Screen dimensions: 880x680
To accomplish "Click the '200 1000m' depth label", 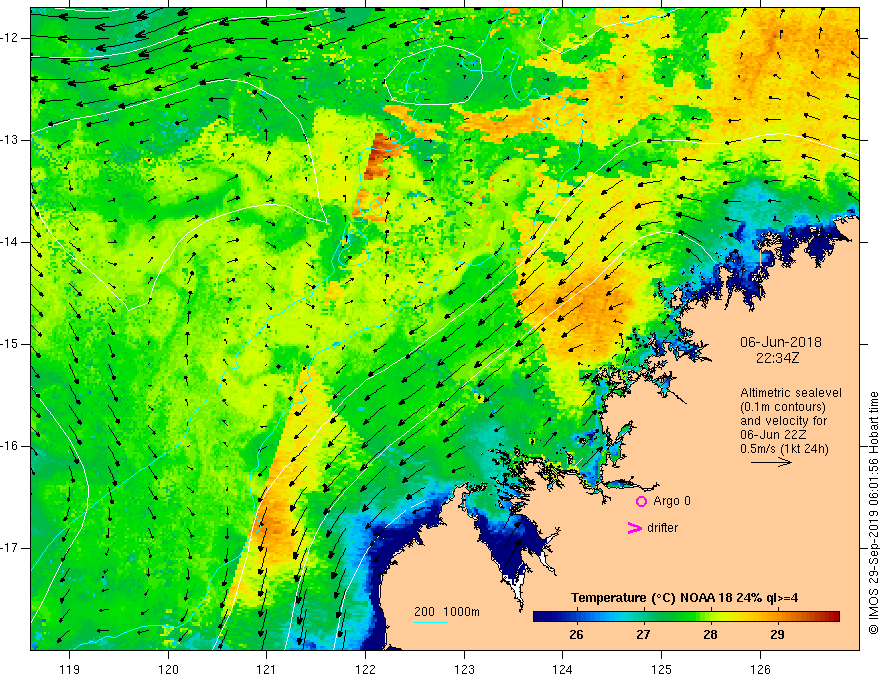I will click(447, 612).
